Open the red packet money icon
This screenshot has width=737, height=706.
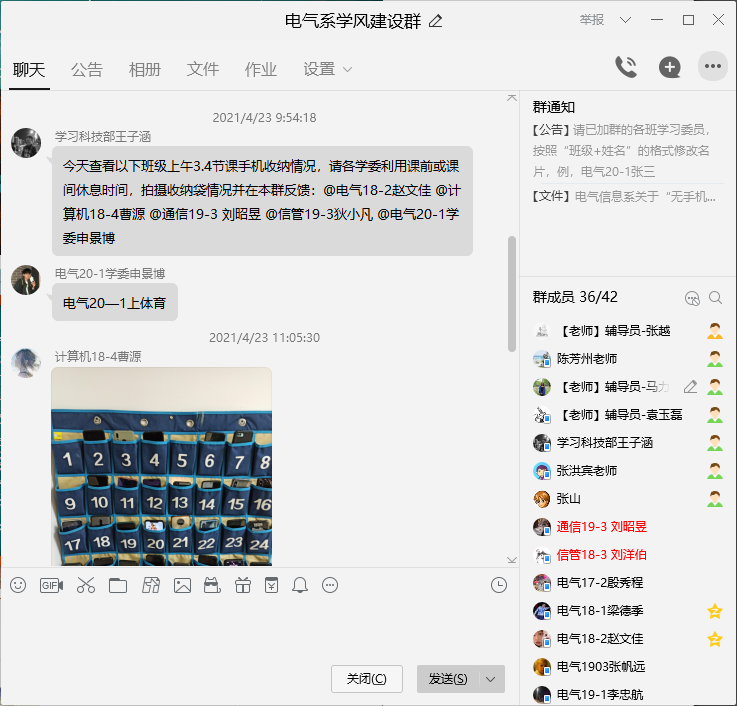(x=271, y=585)
